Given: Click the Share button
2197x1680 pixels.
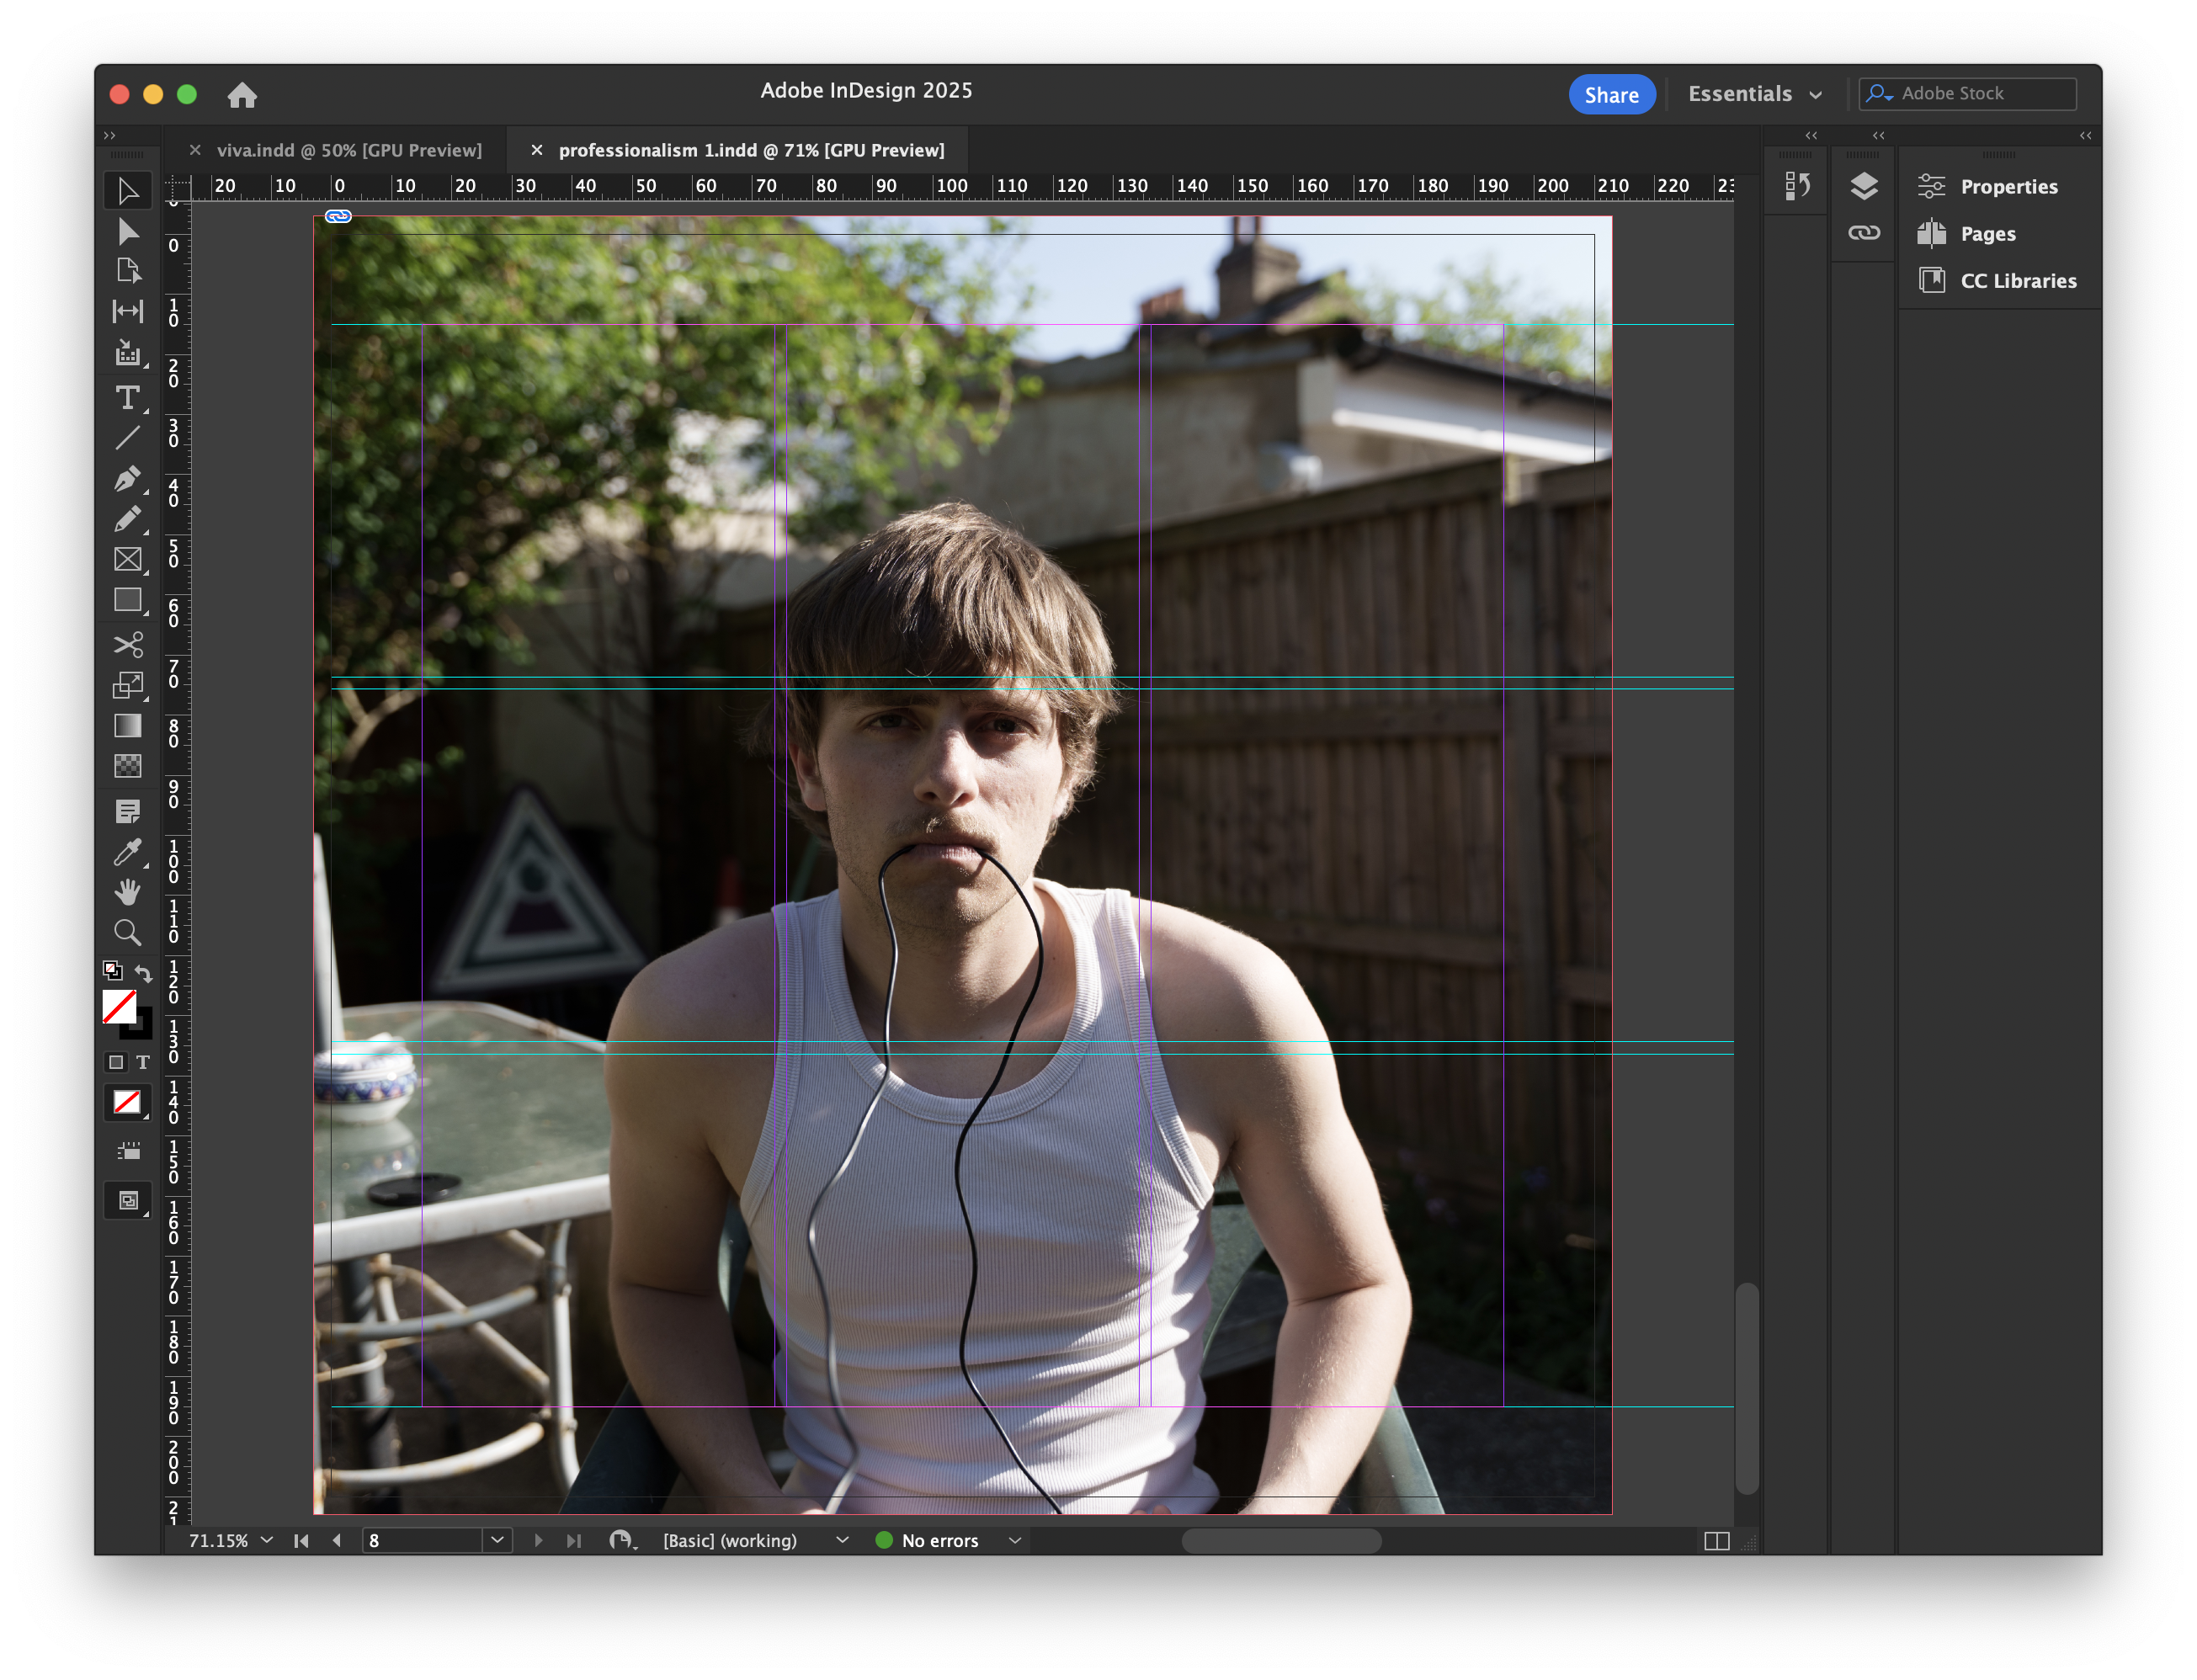Looking at the screenshot, I should pos(1611,94).
